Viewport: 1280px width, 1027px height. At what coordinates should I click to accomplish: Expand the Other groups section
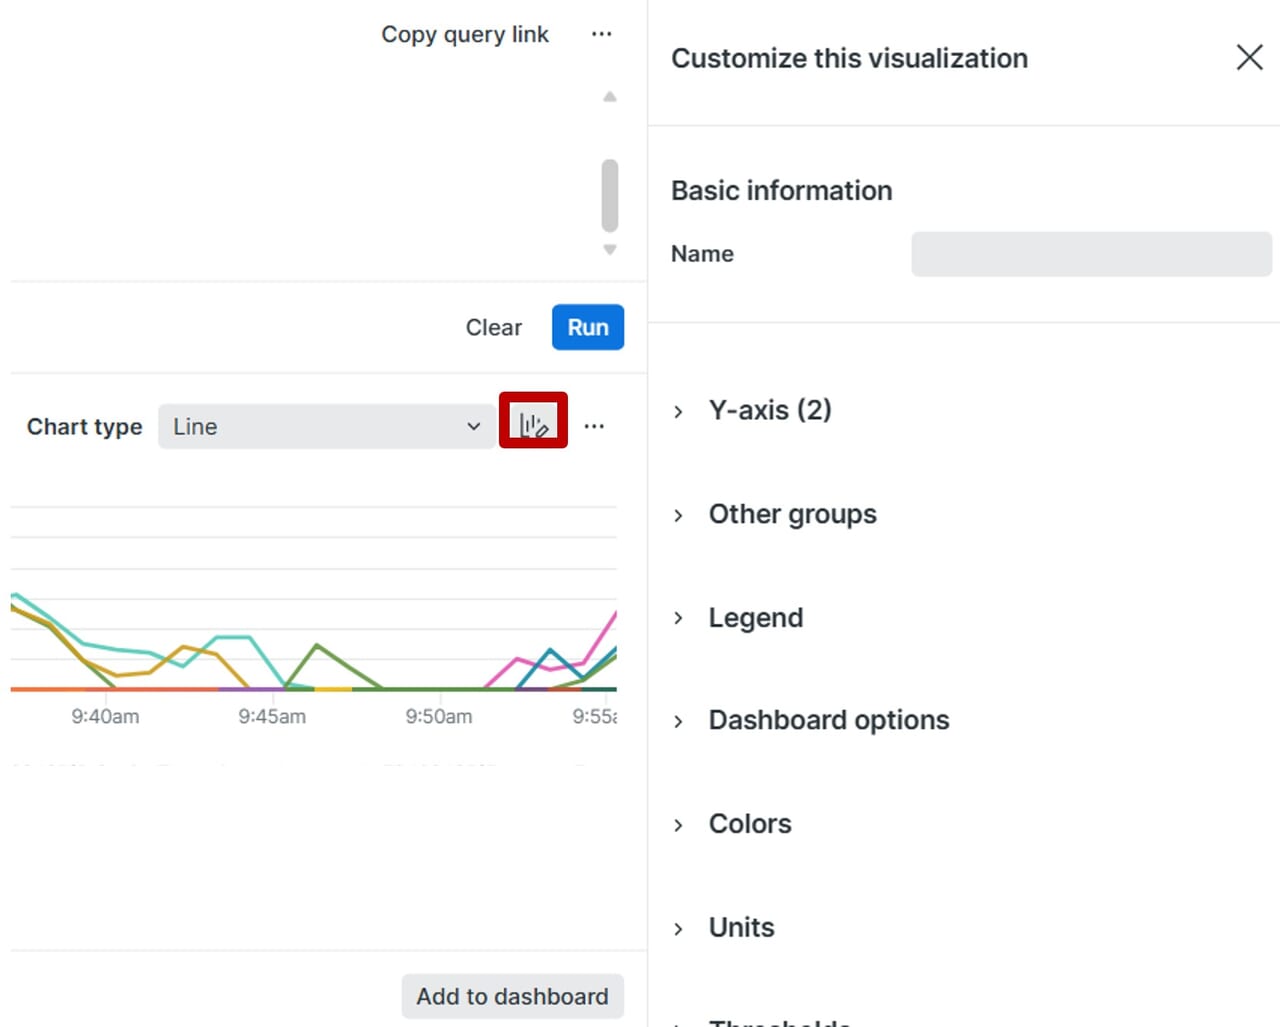click(x=792, y=514)
